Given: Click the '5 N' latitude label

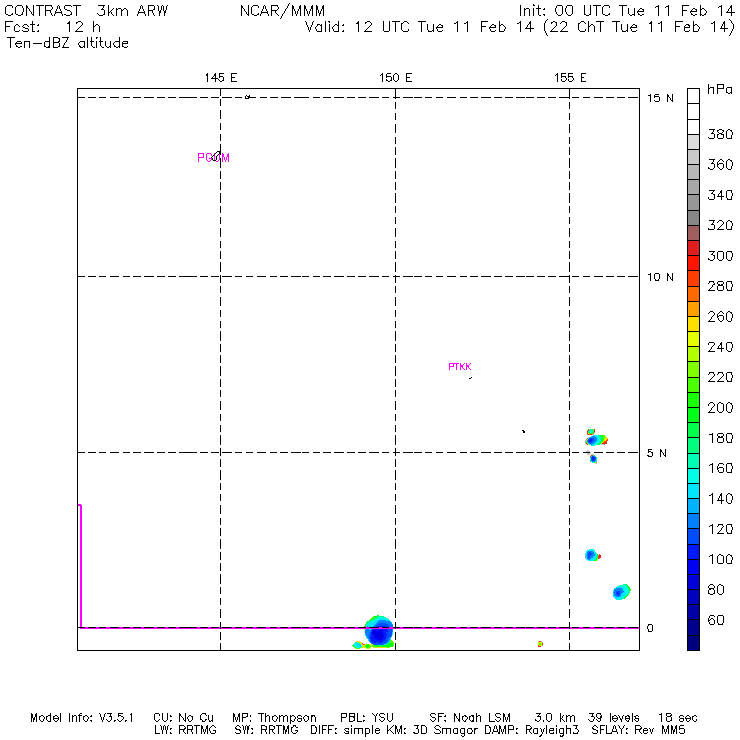Looking at the screenshot, I should point(656,453).
